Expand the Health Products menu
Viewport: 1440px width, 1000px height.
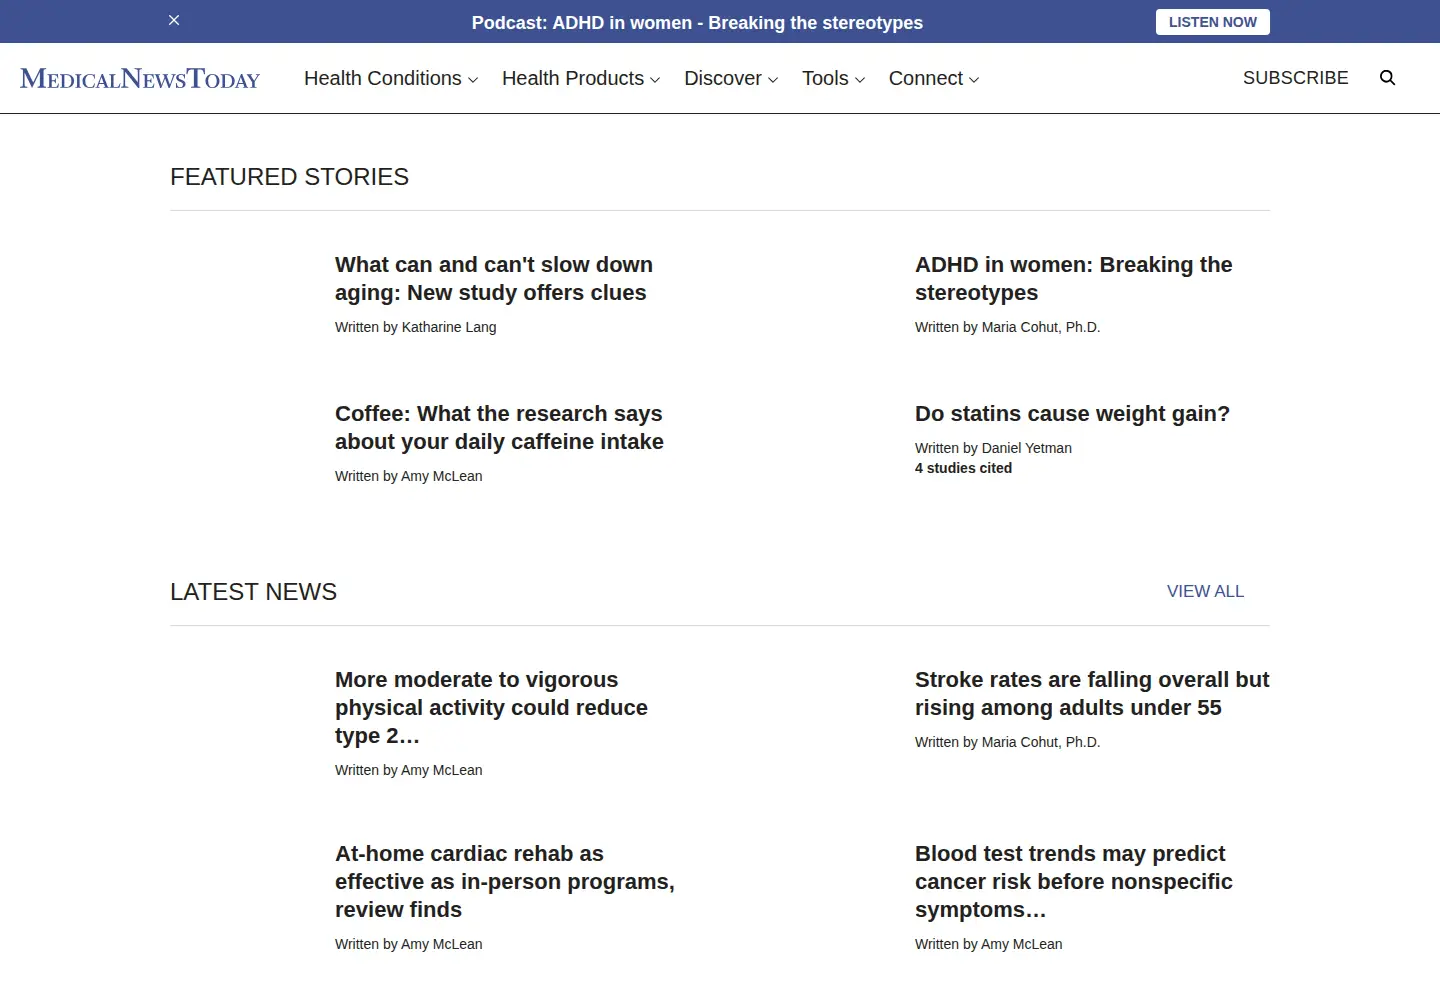(x=581, y=78)
